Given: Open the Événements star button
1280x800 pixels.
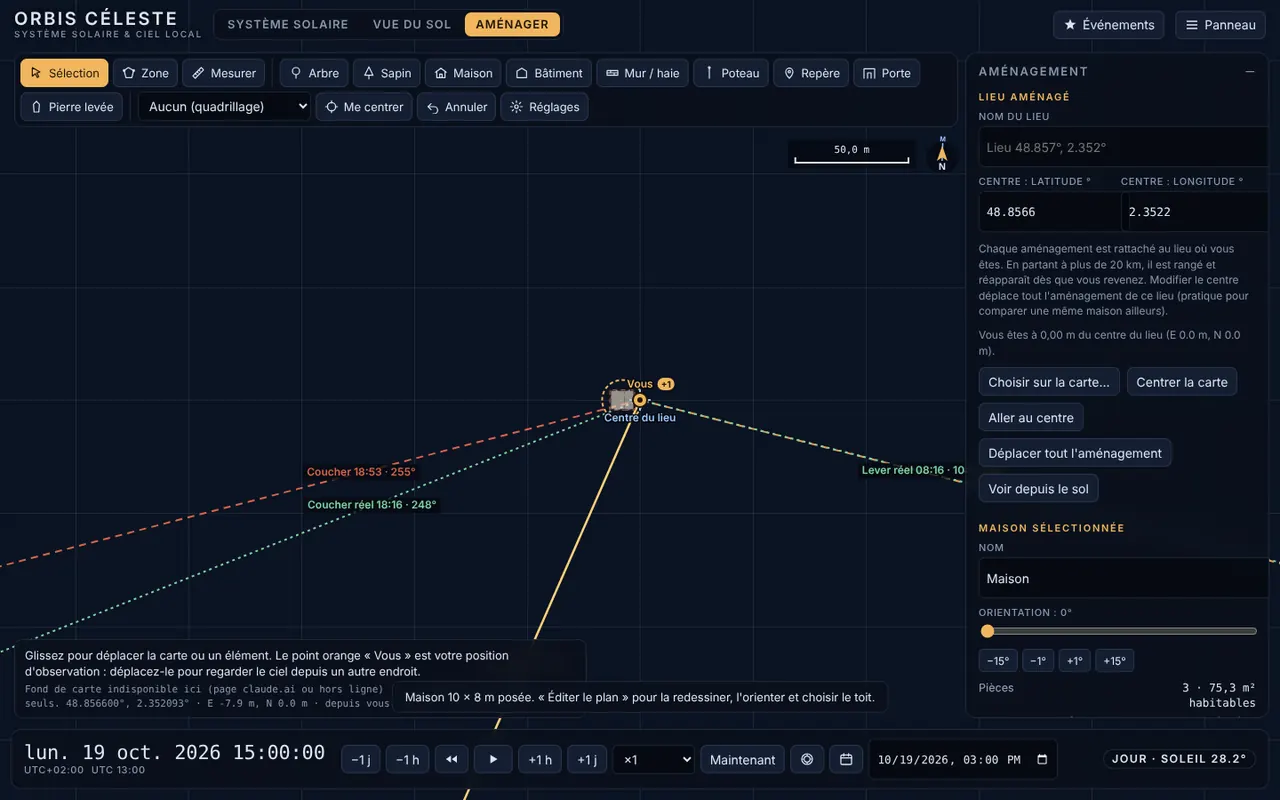Looking at the screenshot, I should coord(1109,25).
